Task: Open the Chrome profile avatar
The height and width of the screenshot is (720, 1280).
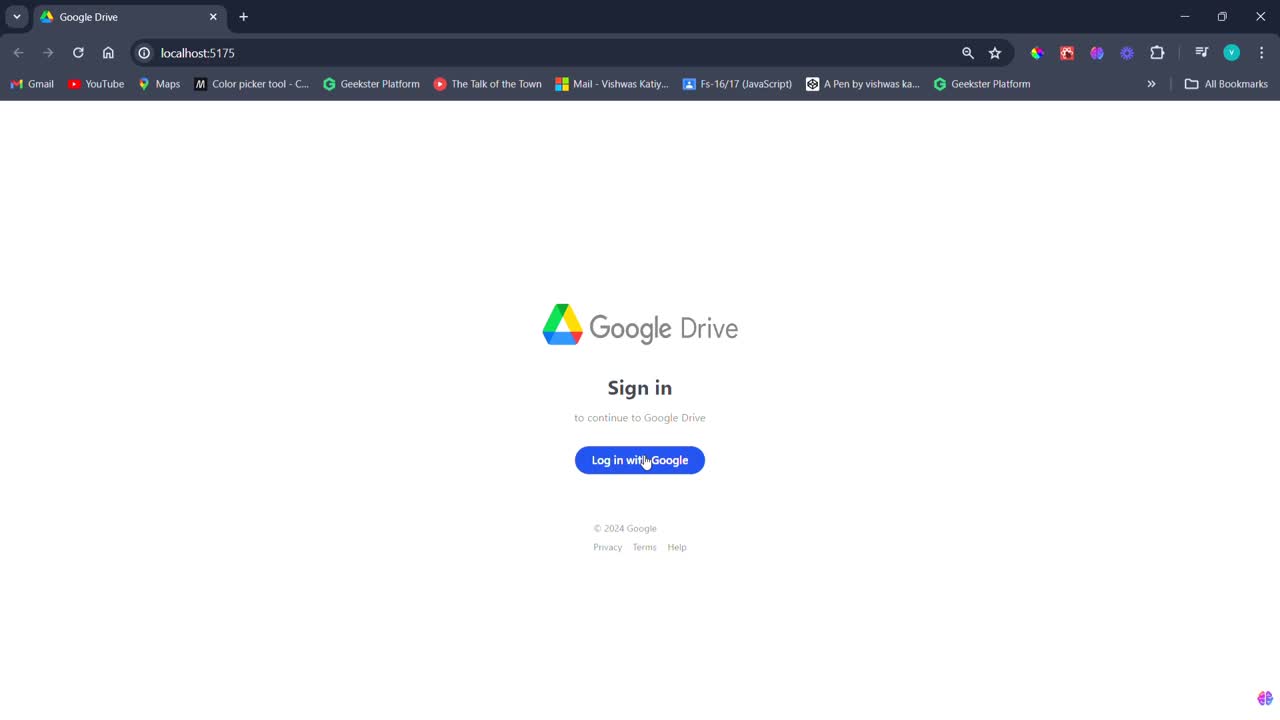Action: click(x=1232, y=53)
